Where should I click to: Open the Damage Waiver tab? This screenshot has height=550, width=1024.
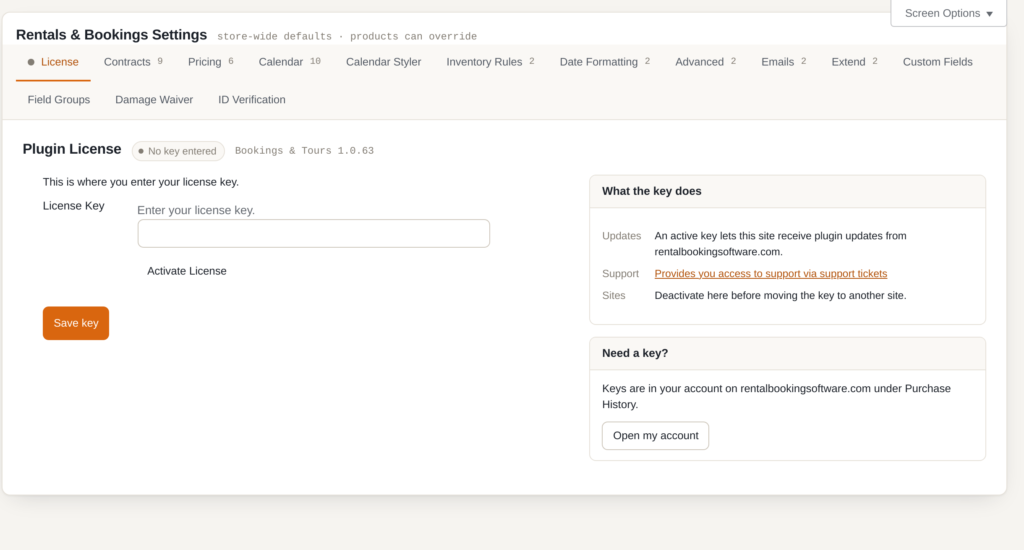pos(154,100)
